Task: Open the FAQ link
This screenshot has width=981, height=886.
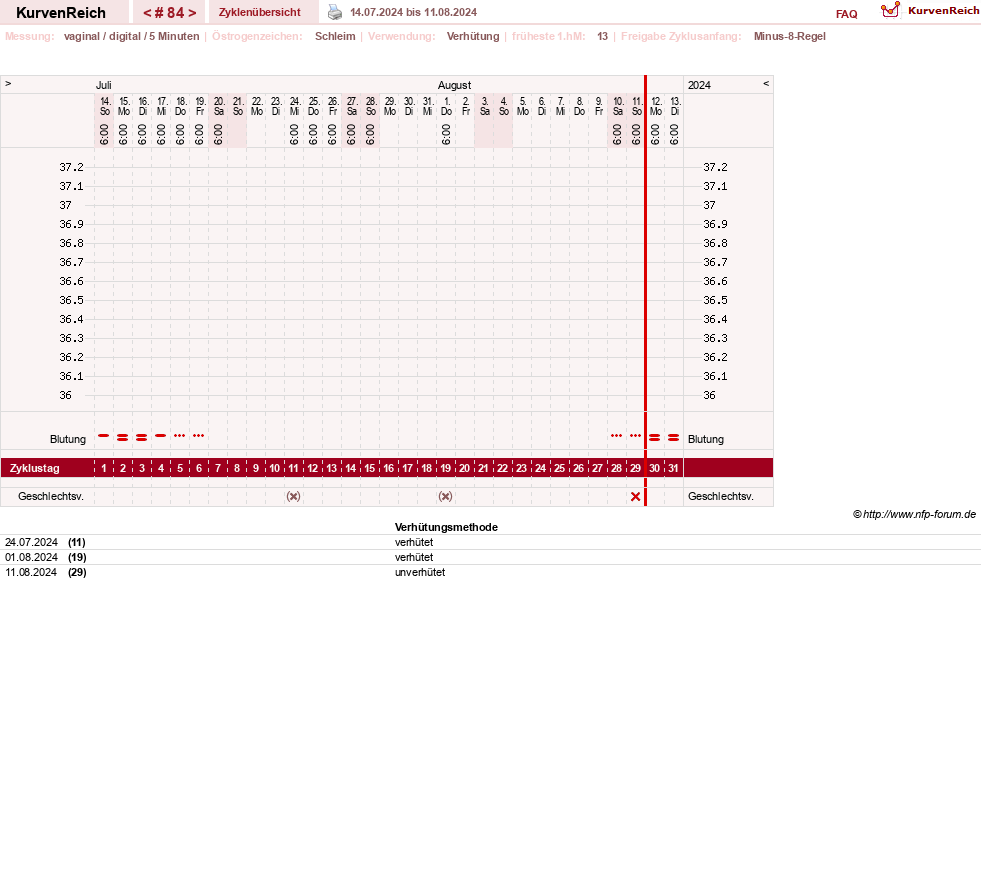Action: pyautogui.click(x=846, y=14)
